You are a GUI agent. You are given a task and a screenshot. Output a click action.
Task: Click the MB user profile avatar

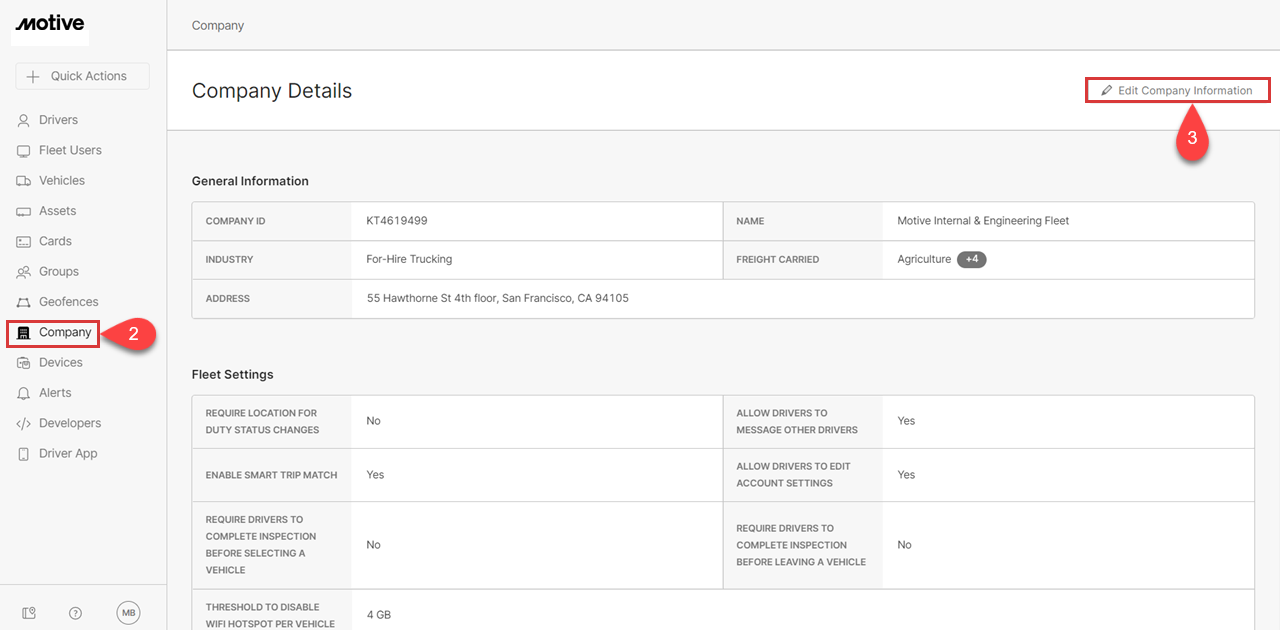point(128,613)
